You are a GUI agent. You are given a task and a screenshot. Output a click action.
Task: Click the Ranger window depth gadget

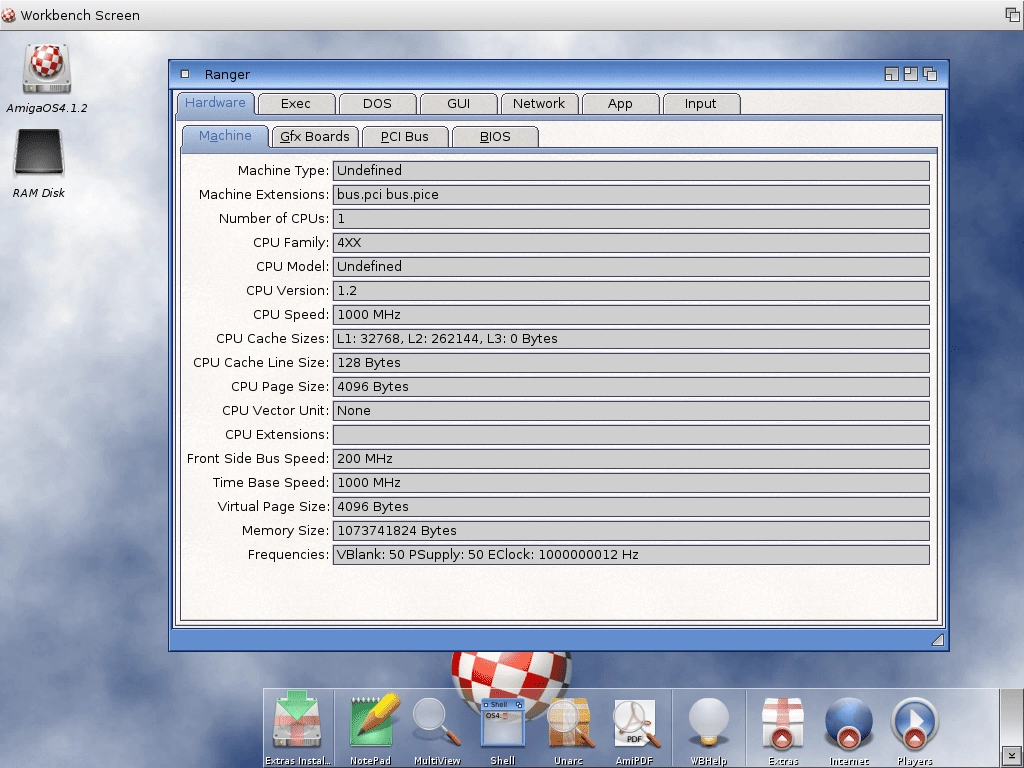coord(930,74)
